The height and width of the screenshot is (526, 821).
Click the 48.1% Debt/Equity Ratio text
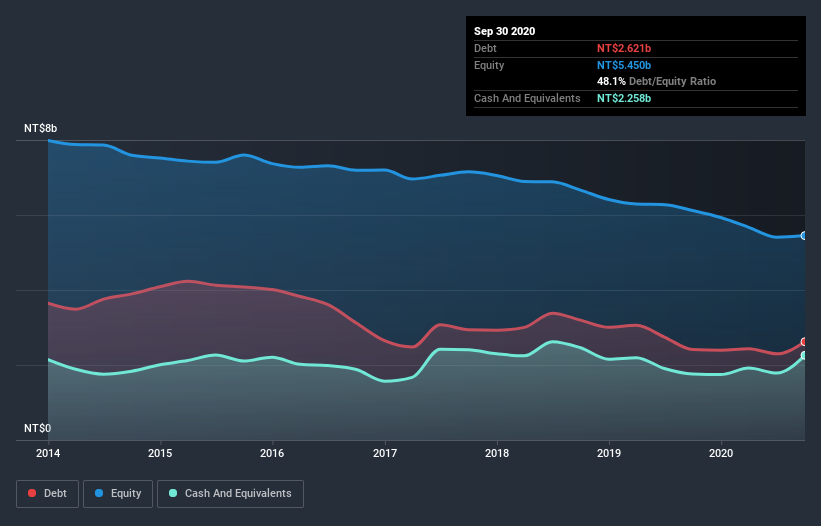pyautogui.click(x=657, y=82)
